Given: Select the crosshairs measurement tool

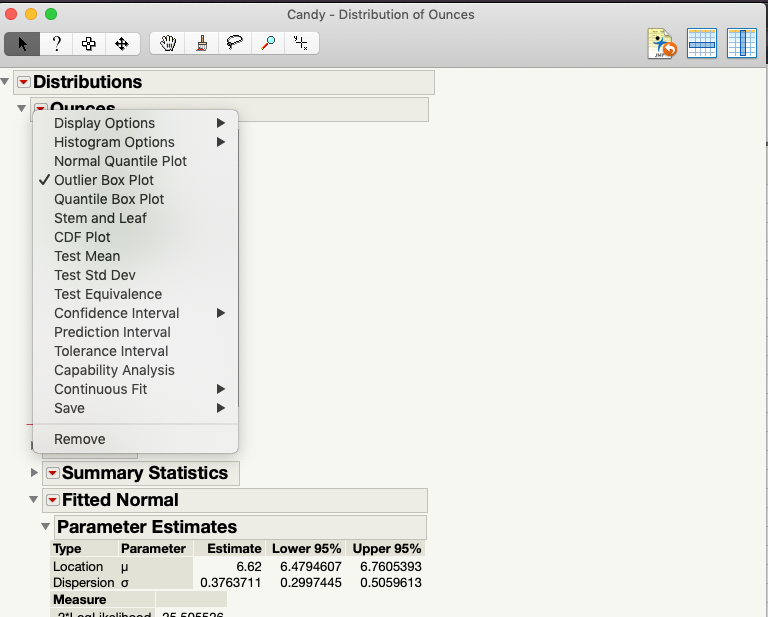Looking at the screenshot, I should click(x=301, y=44).
